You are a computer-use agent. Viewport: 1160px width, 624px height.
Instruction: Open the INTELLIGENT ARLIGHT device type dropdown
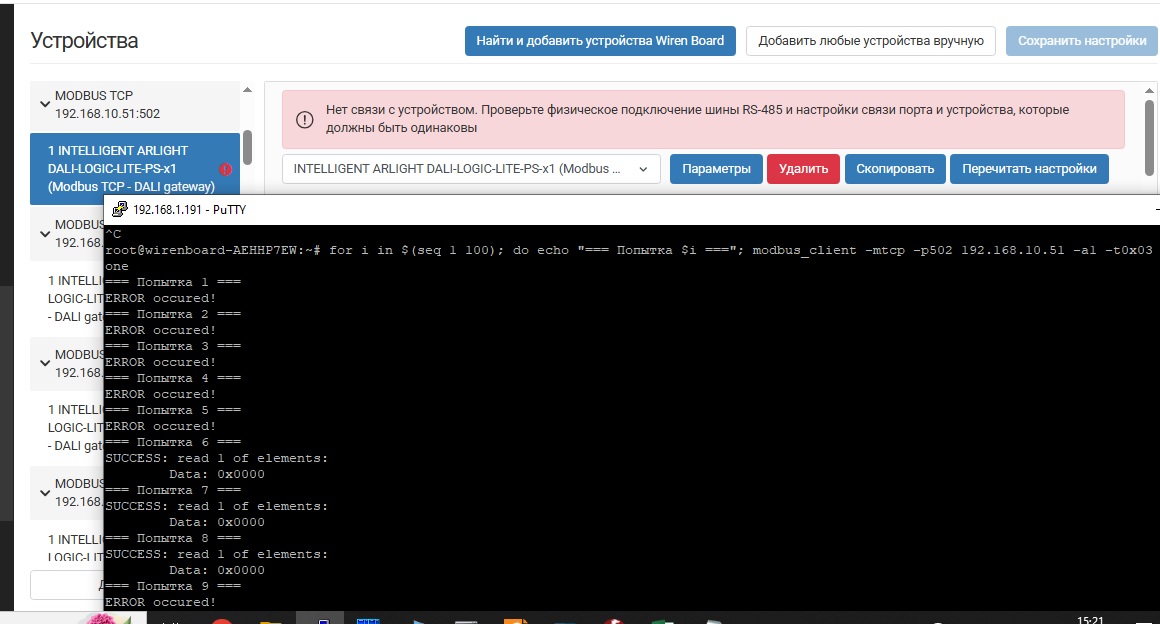pos(471,169)
